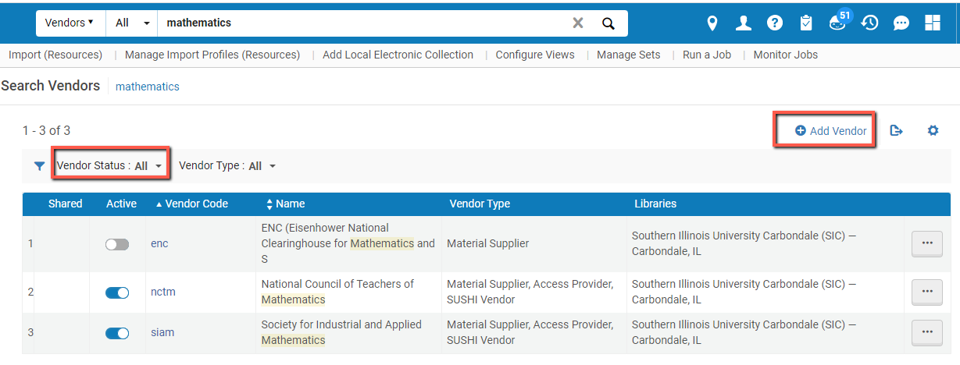This screenshot has height=365, width=960.
Task: Click the Active column header
Action: coord(121,204)
